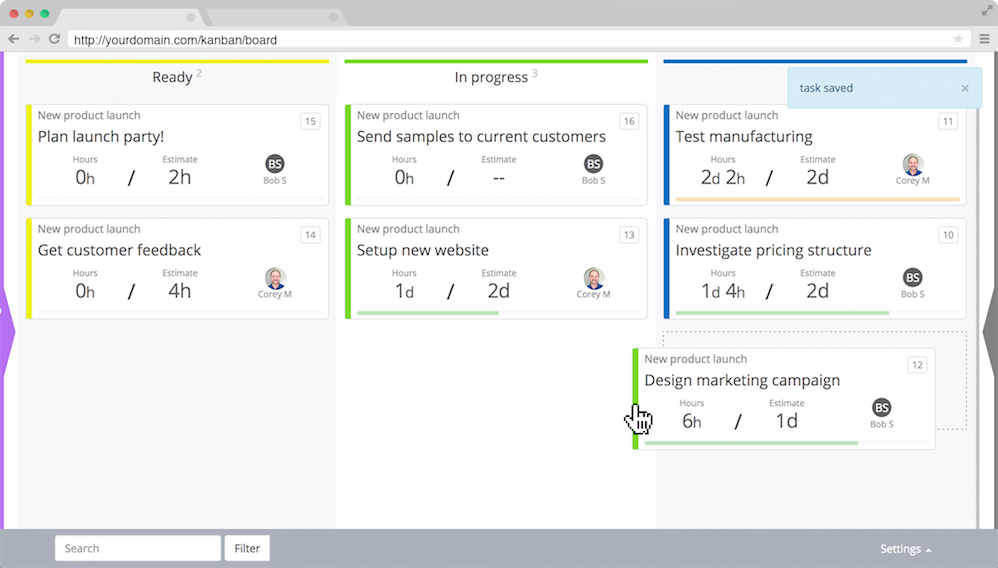
Task: Click task number 16 badge
Action: point(629,121)
